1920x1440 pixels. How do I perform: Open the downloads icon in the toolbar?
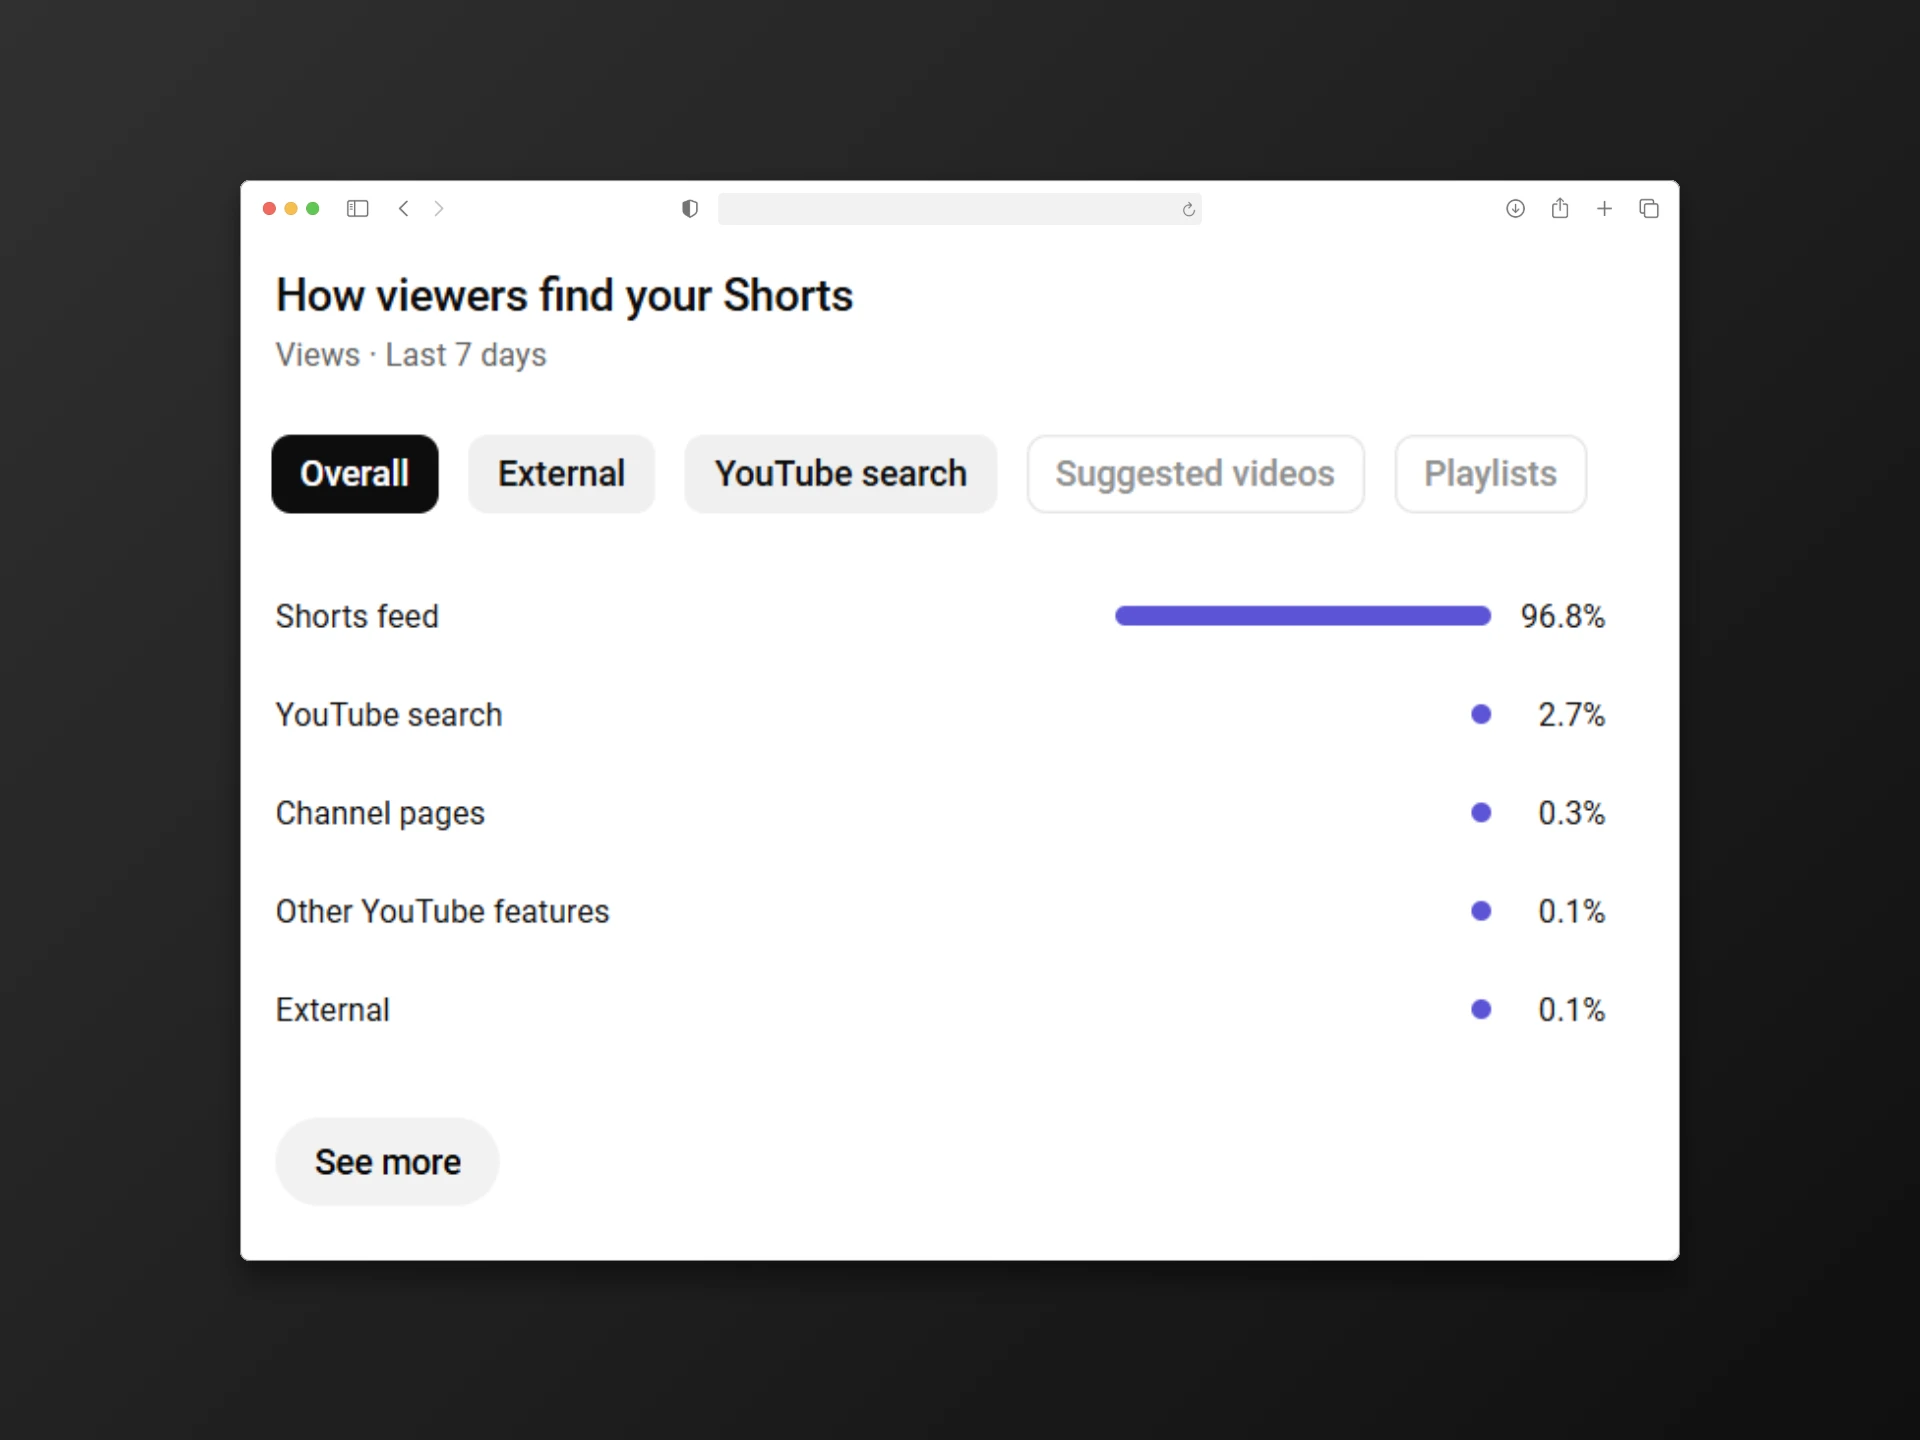click(1515, 209)
